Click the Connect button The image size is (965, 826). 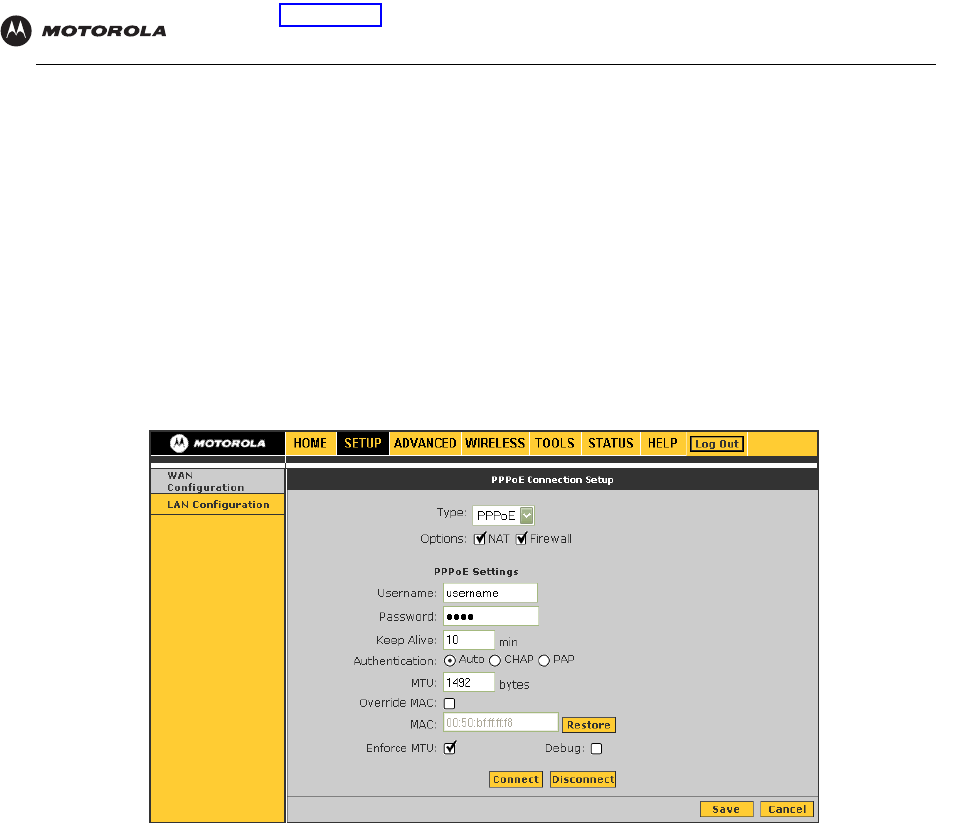click(516, 779)
